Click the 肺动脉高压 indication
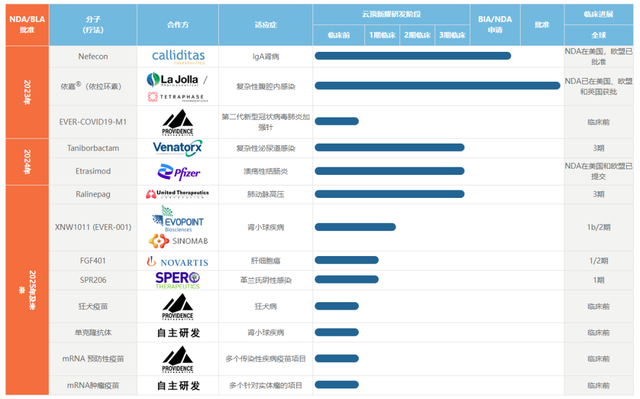 pos(266,194)
